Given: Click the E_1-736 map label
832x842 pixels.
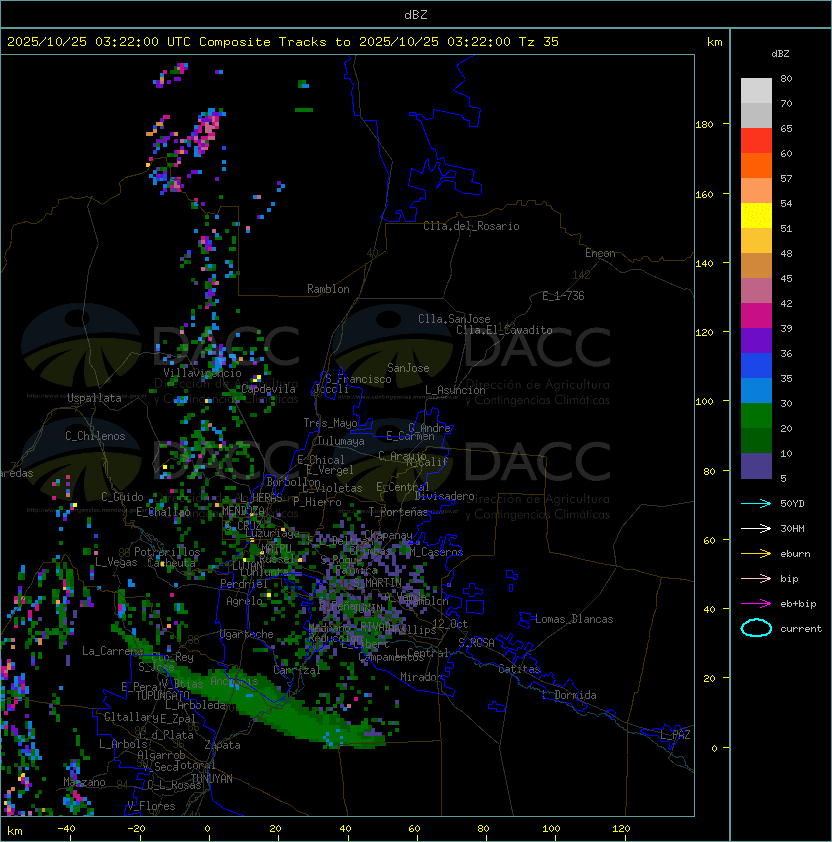Looking at the screenshot, I should click(x=563, y=296).
